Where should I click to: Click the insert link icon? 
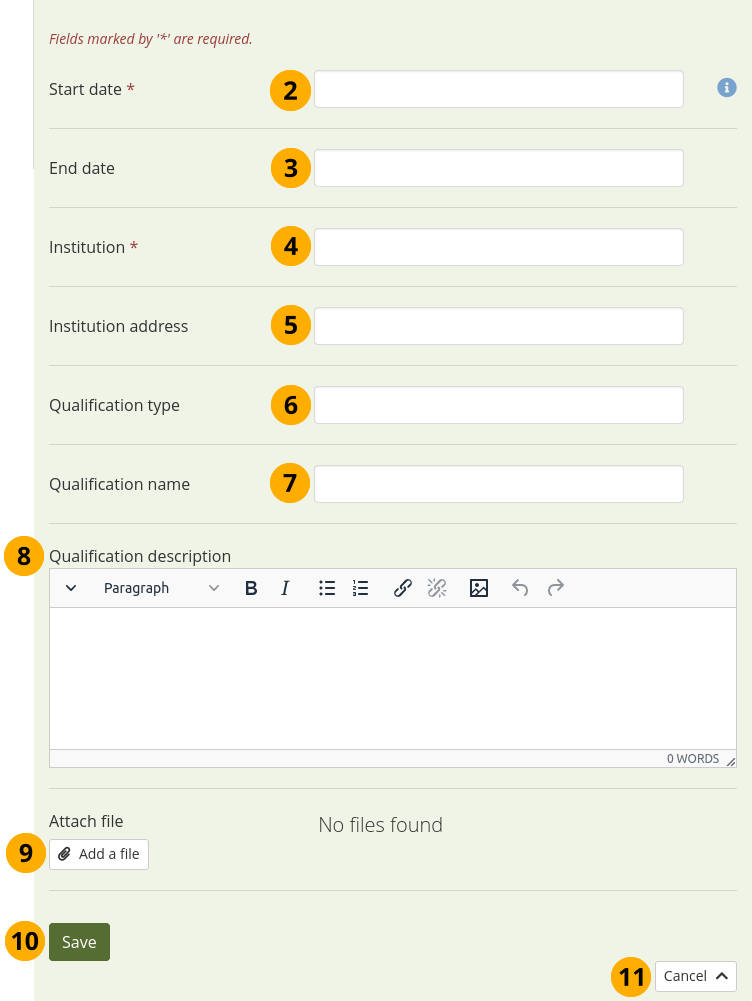(x=403, y=588)
